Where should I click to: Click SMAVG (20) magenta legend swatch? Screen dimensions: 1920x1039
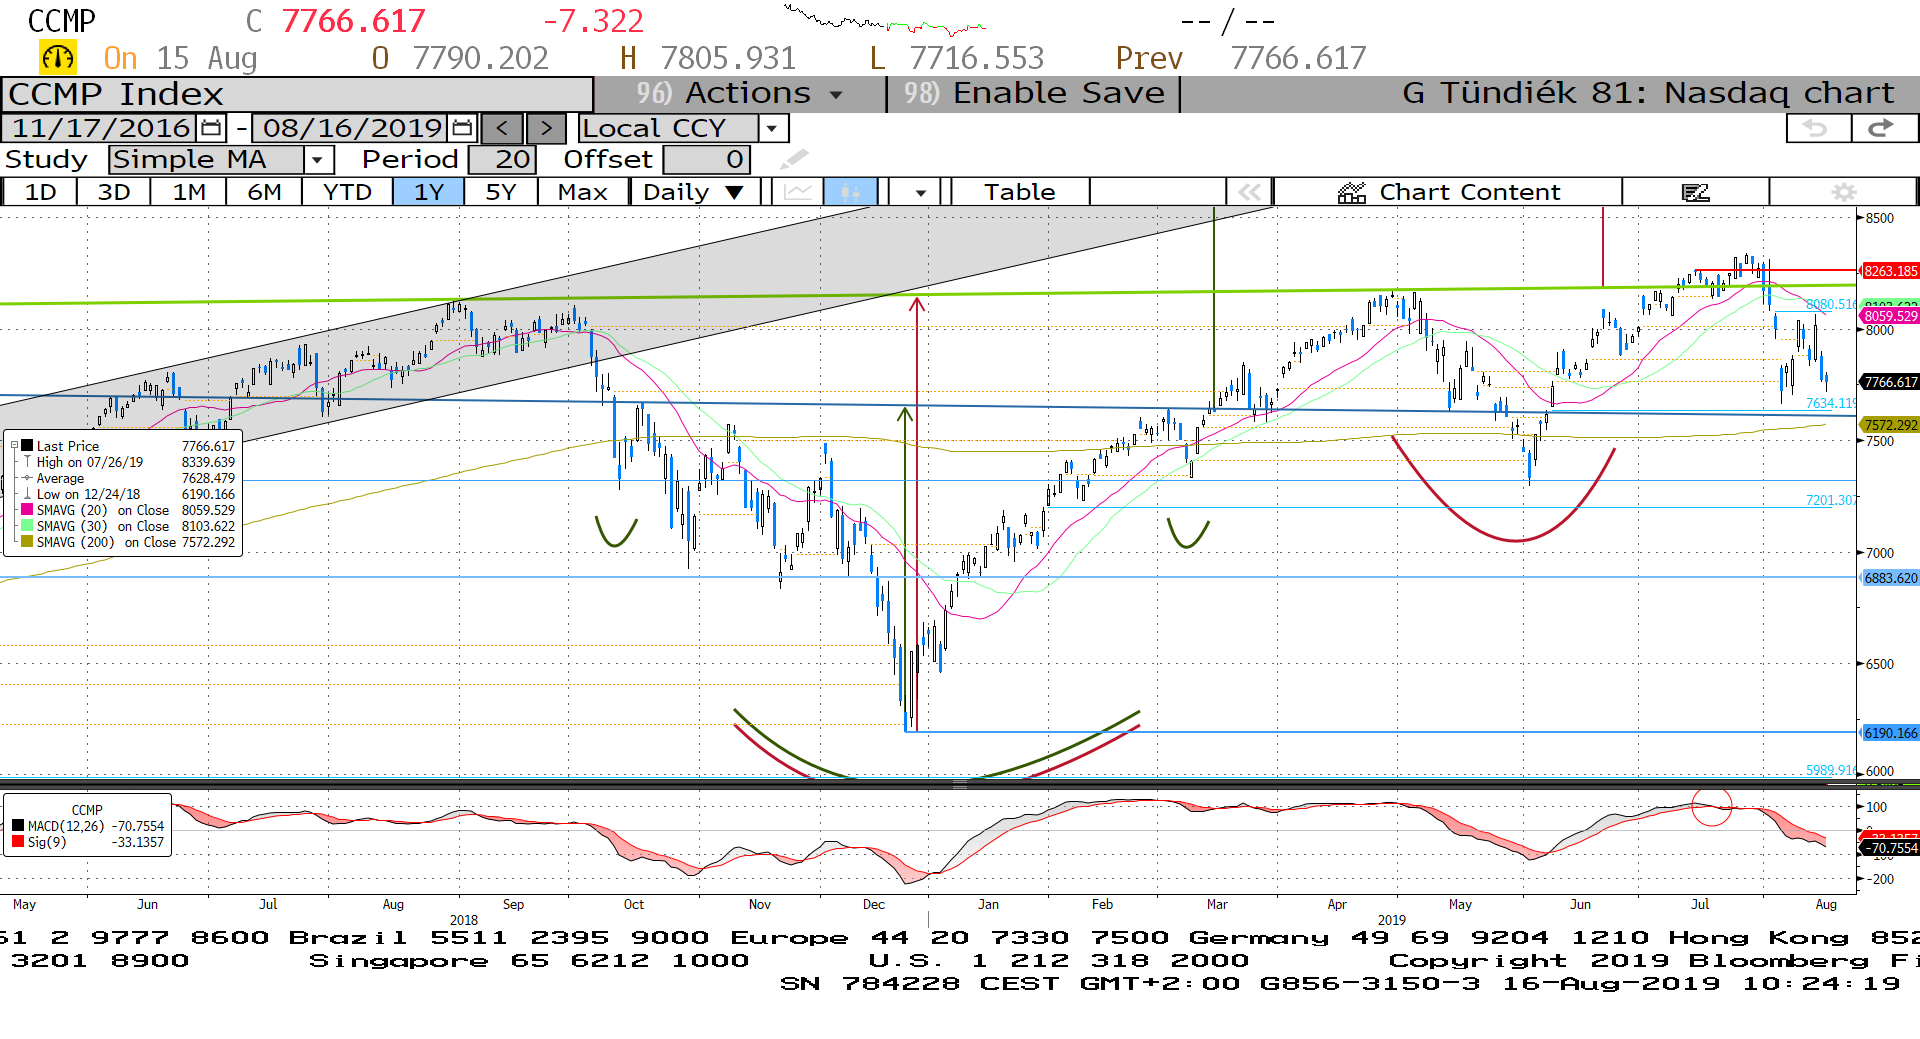pyautogui.click(x=27, y=510)
